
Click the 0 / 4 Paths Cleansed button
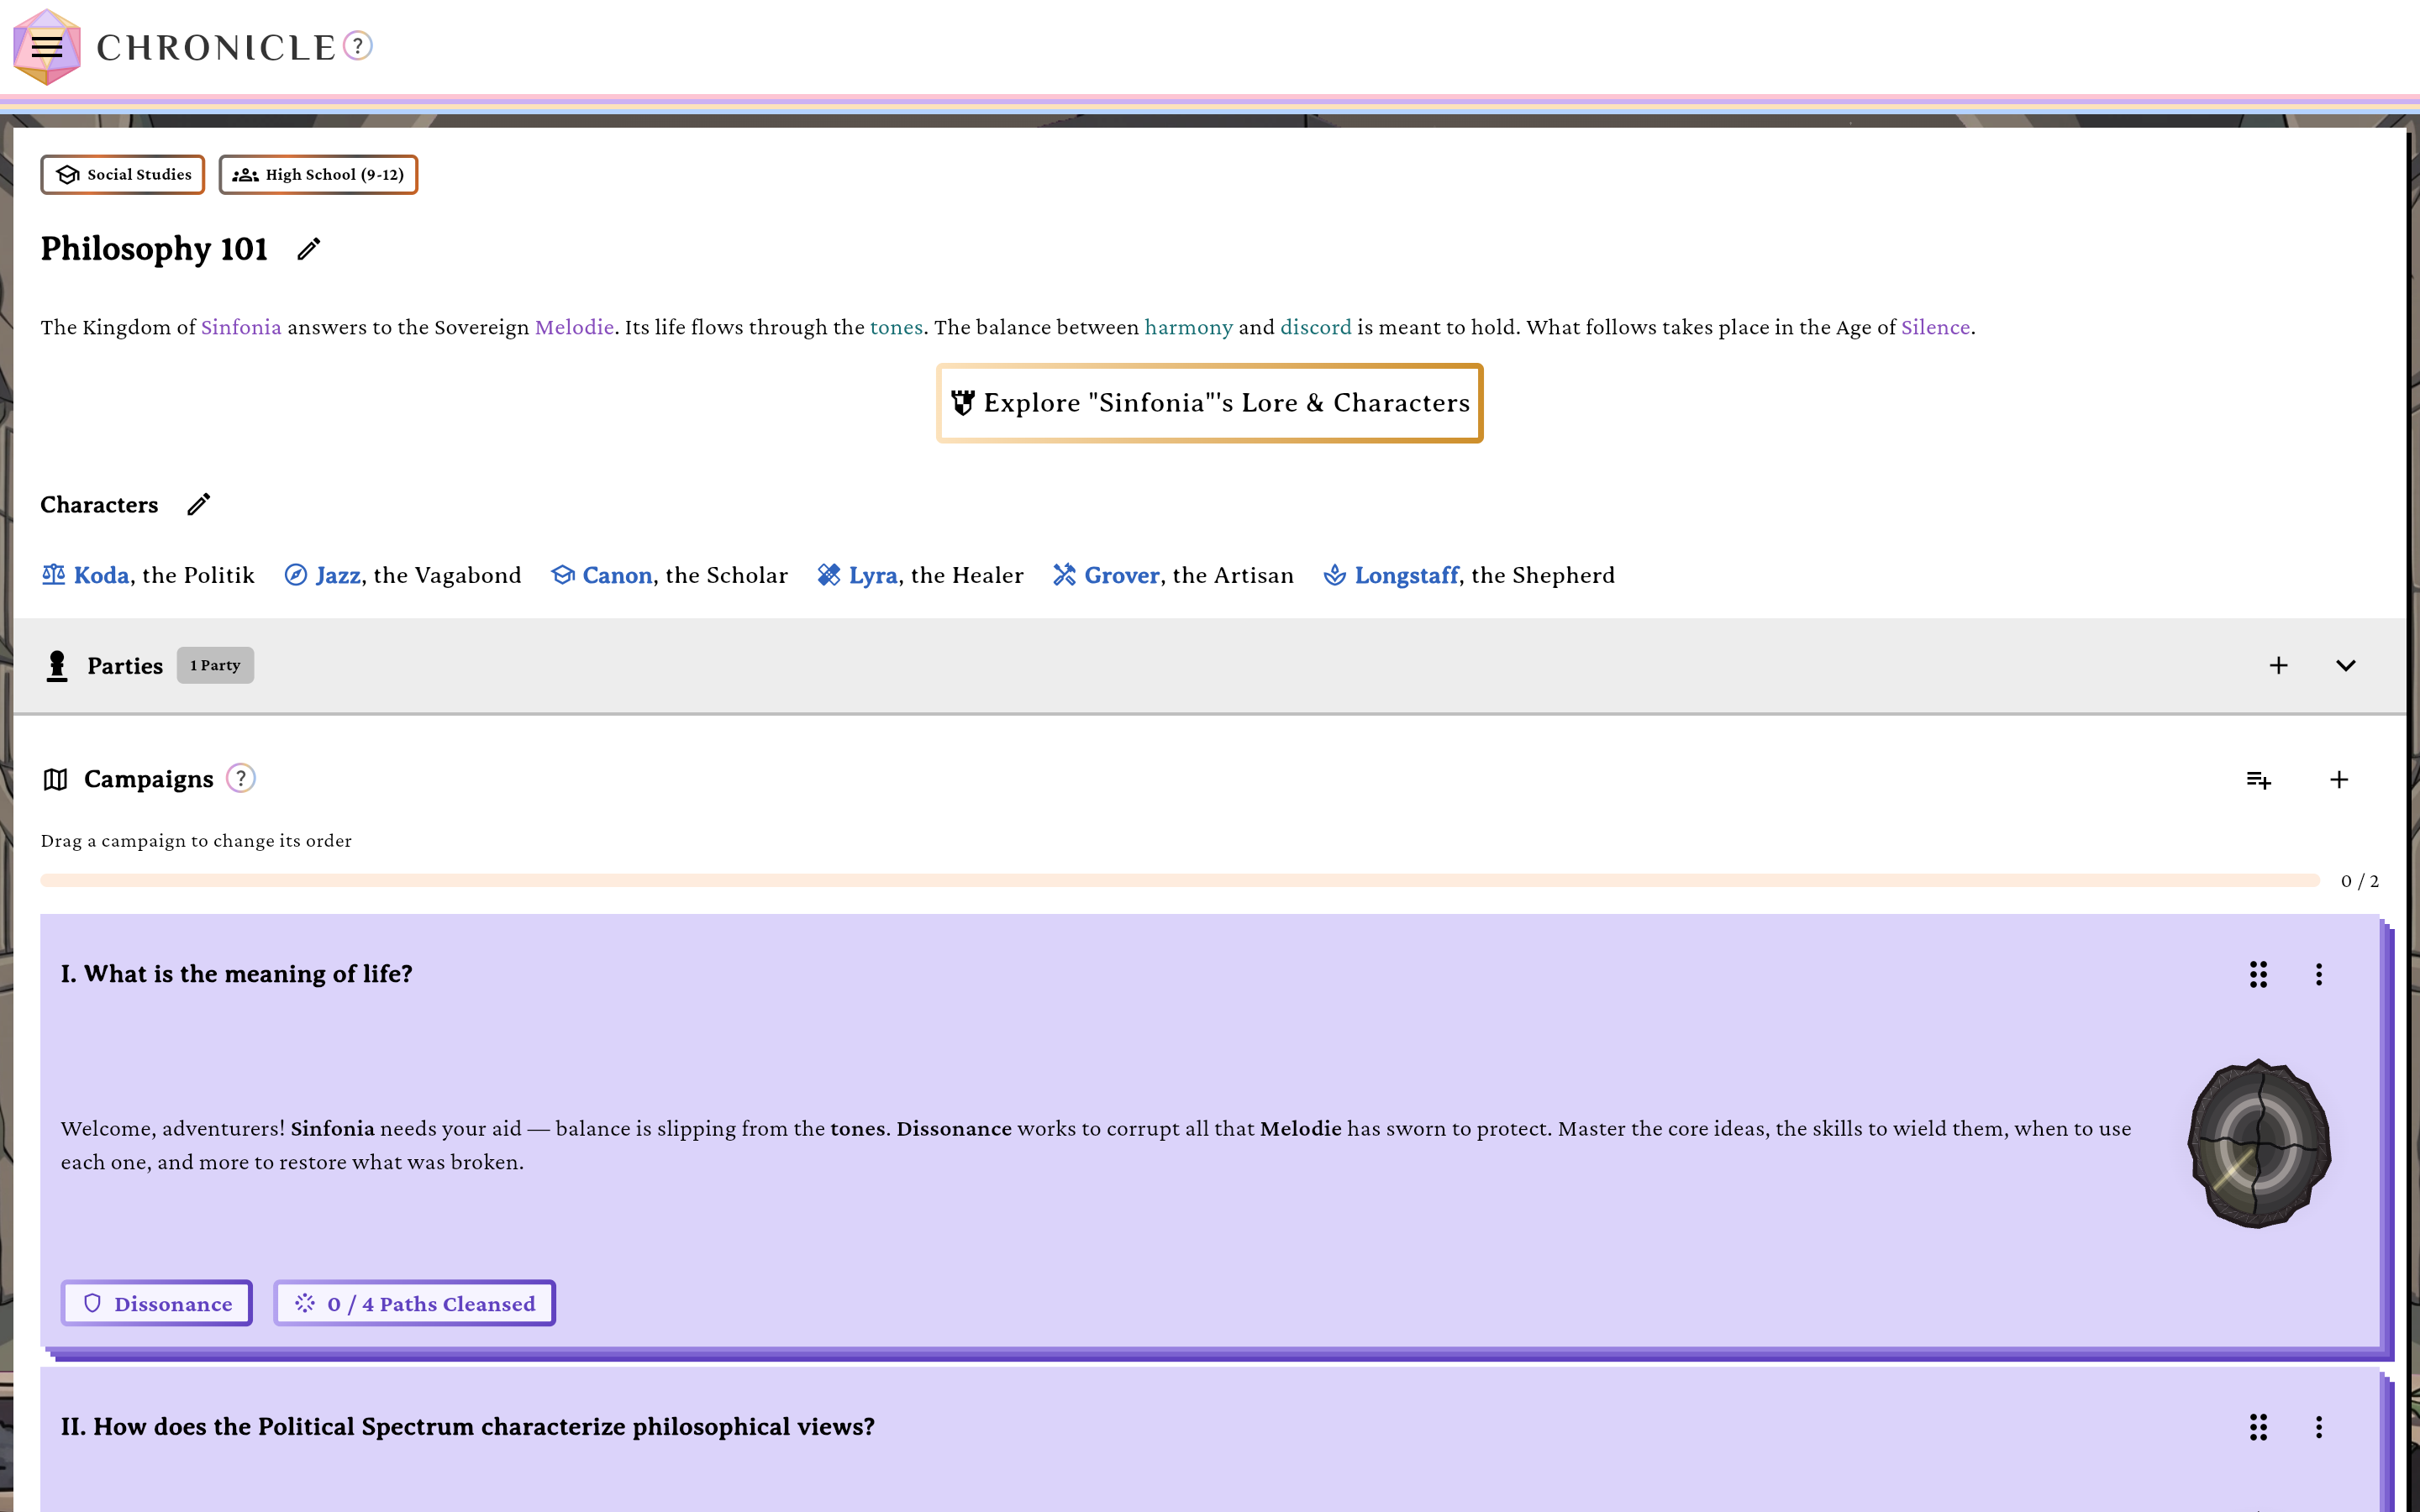coord(414,1303)
